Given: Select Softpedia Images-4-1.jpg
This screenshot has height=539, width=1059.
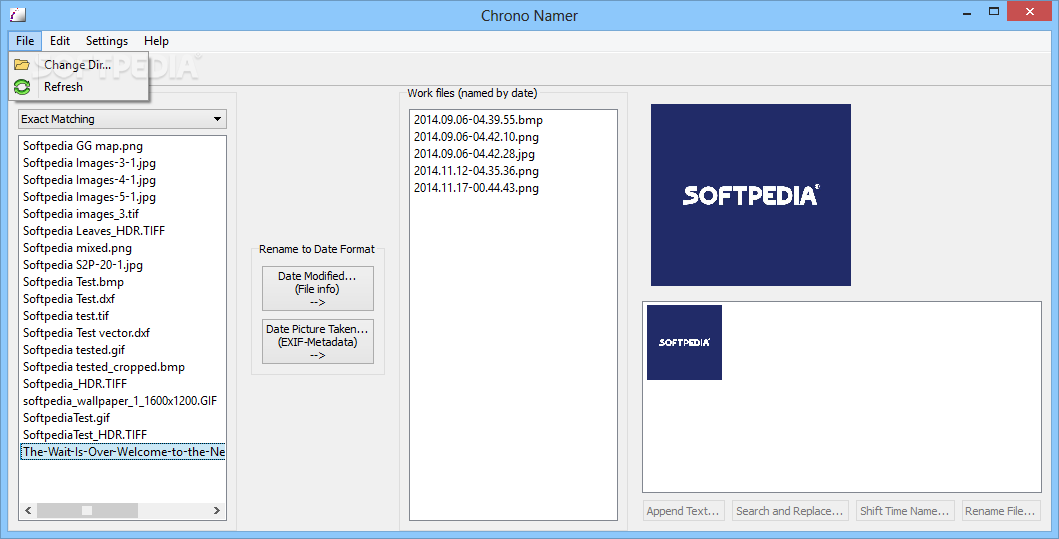Looking at the screenshot, I should pos(89,180).
